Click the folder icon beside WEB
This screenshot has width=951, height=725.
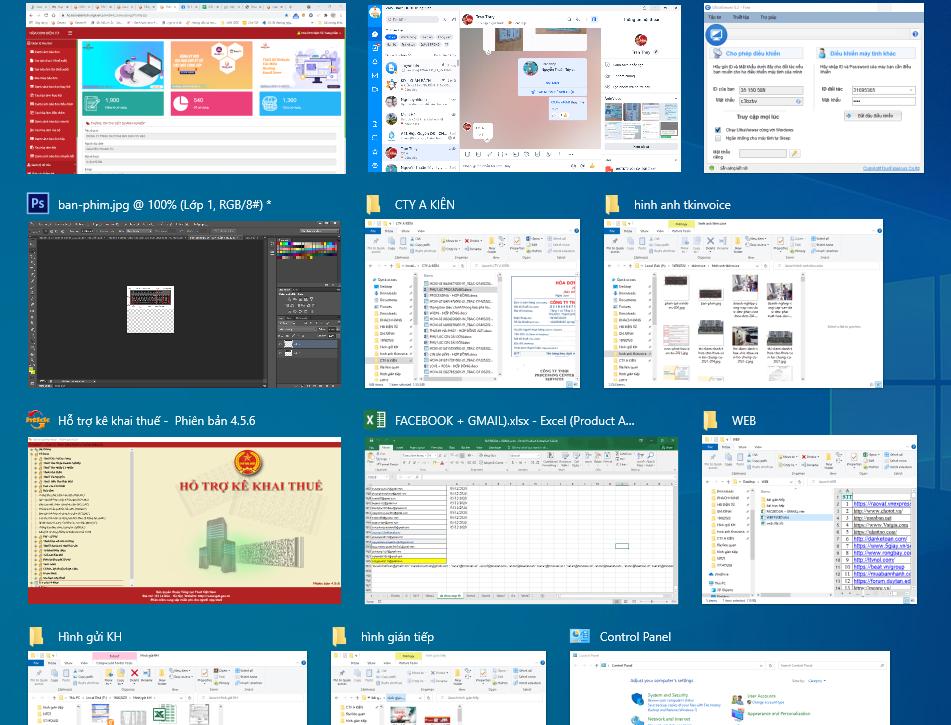(710, 420)
